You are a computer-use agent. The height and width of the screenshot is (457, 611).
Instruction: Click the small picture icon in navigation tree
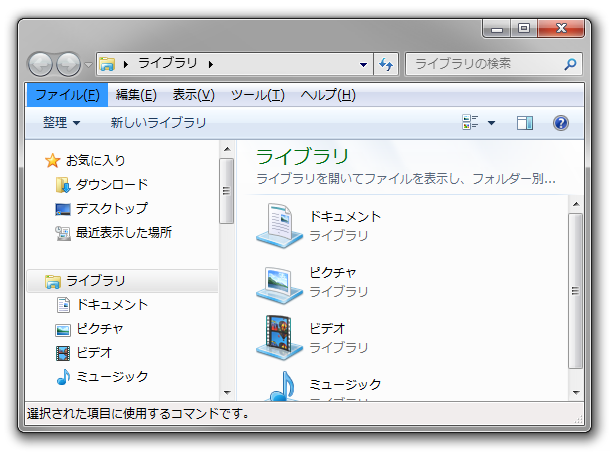click(x=63, y=330)
